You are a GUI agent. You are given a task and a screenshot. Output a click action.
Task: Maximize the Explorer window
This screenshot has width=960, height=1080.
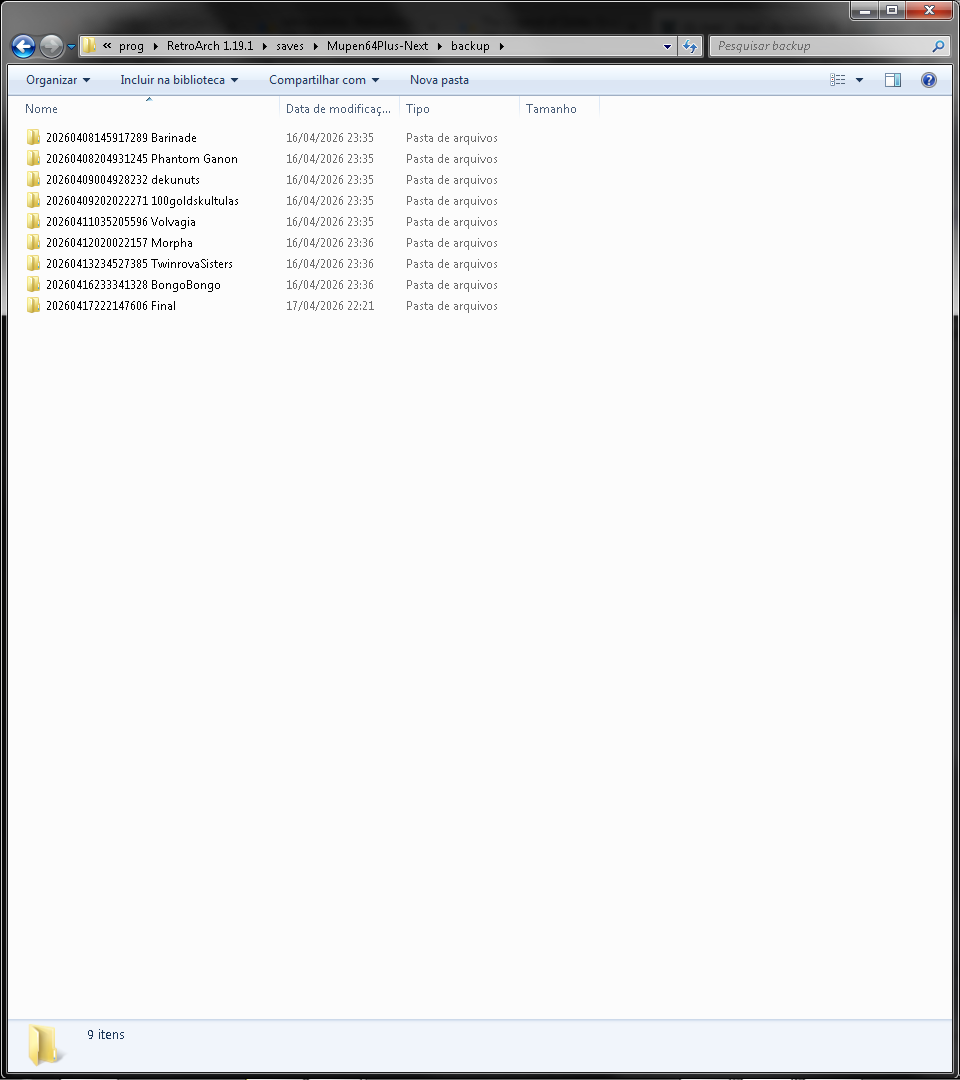tap(892, 10)
